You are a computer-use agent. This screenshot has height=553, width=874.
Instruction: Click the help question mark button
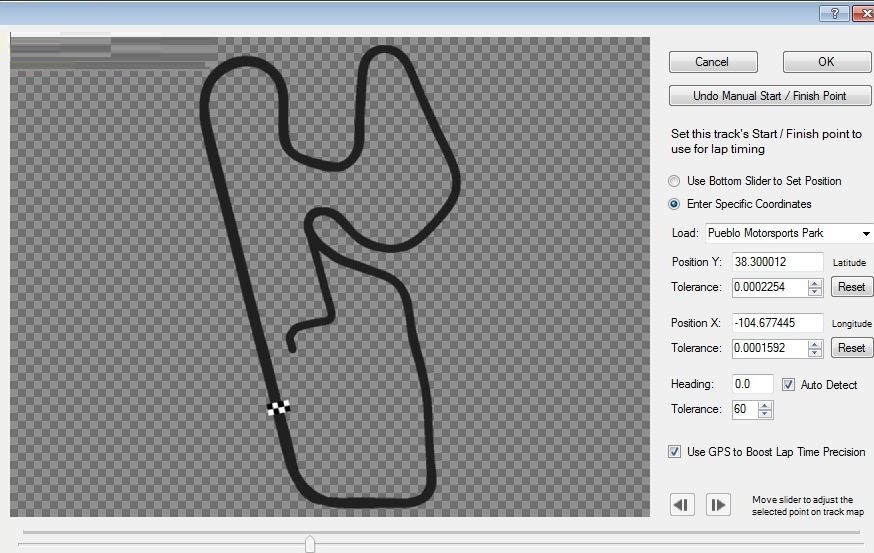coord(834,13)
